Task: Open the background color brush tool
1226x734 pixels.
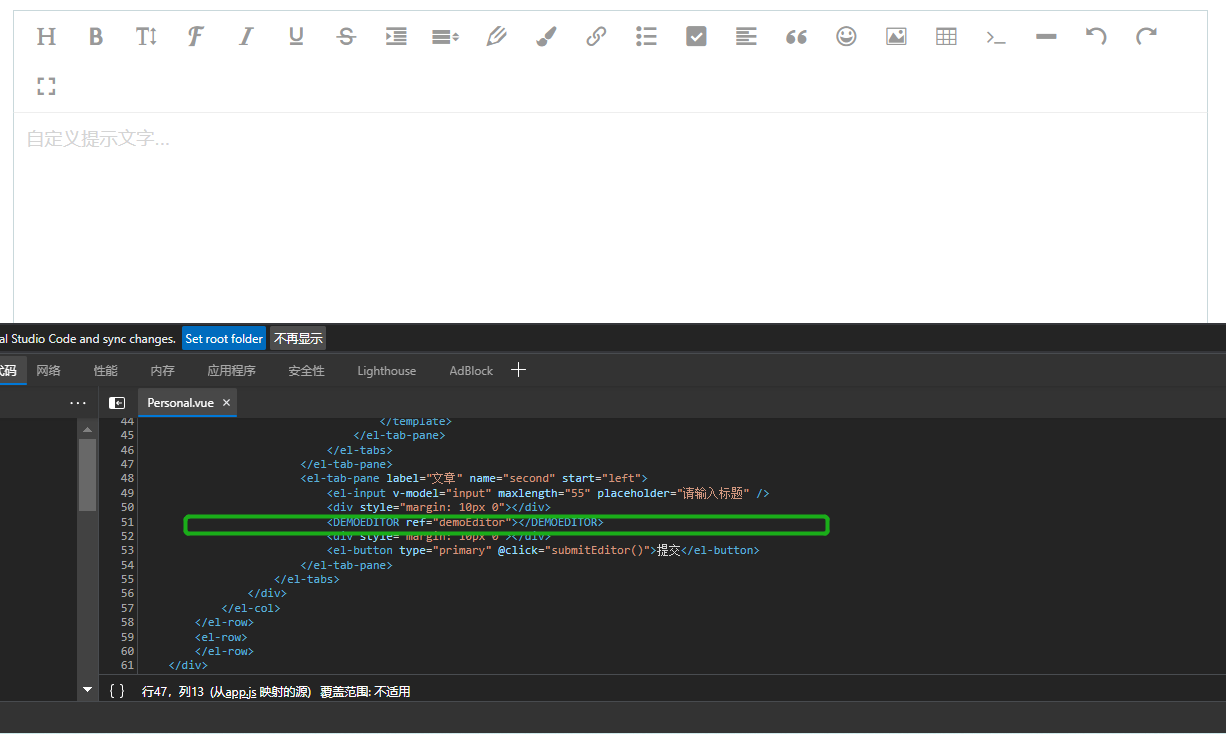Action: pyautogui.click(x=546, y=37)
